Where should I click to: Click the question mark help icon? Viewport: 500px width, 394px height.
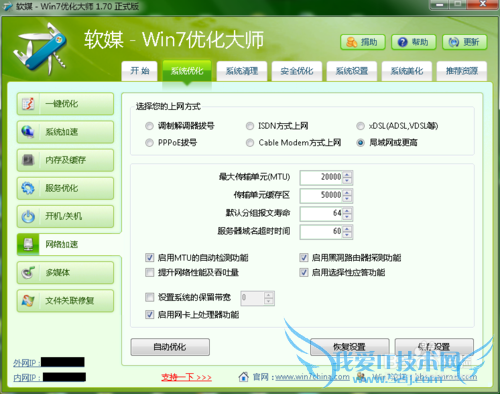tap(403, 42)
